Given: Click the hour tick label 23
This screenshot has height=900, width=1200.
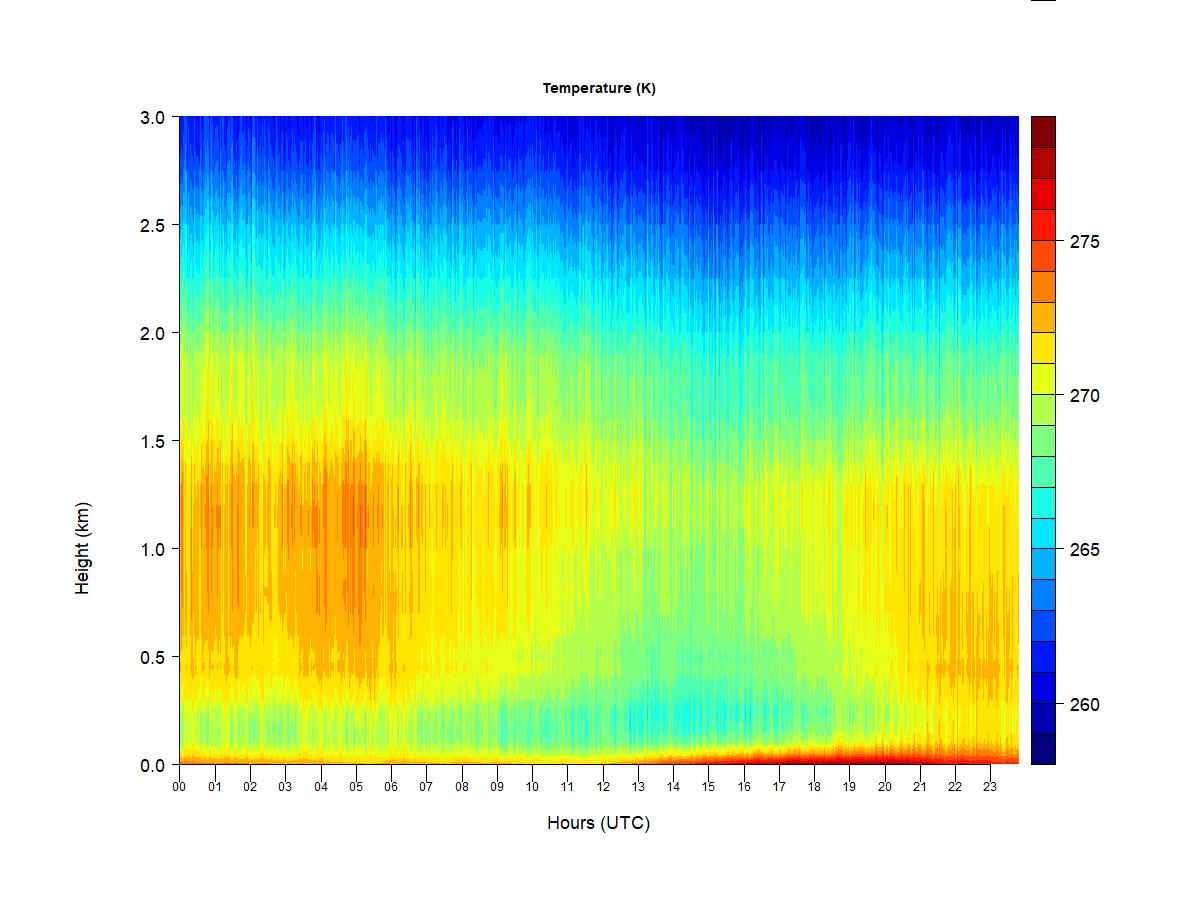Looking at the screenshot, I should click(x=990, y=786).
